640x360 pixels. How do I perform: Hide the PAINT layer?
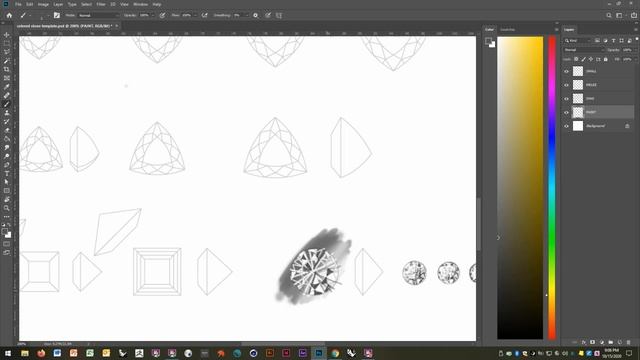pyautogui.click(x=566, y=112)
